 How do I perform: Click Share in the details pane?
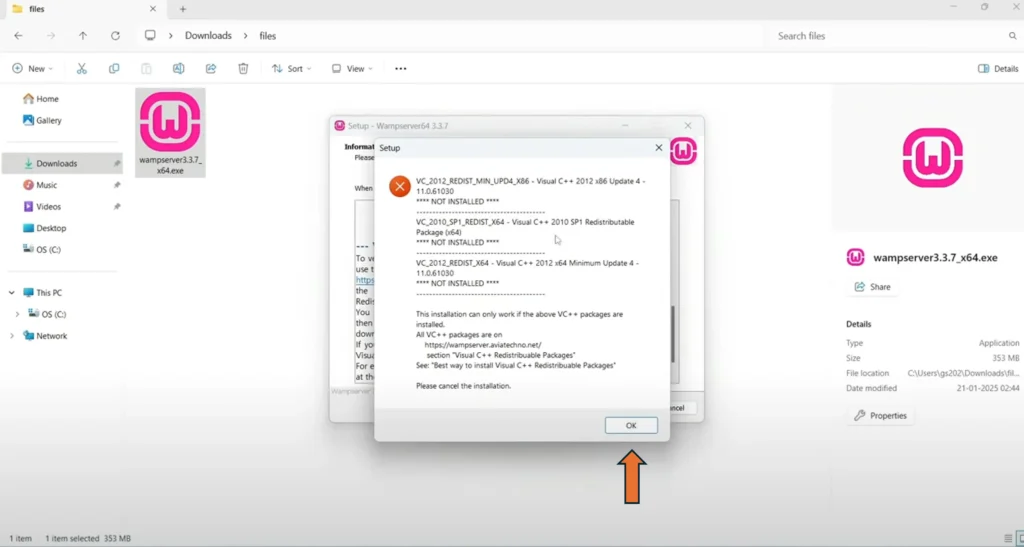pyautogui.click(x=872, y=287)
